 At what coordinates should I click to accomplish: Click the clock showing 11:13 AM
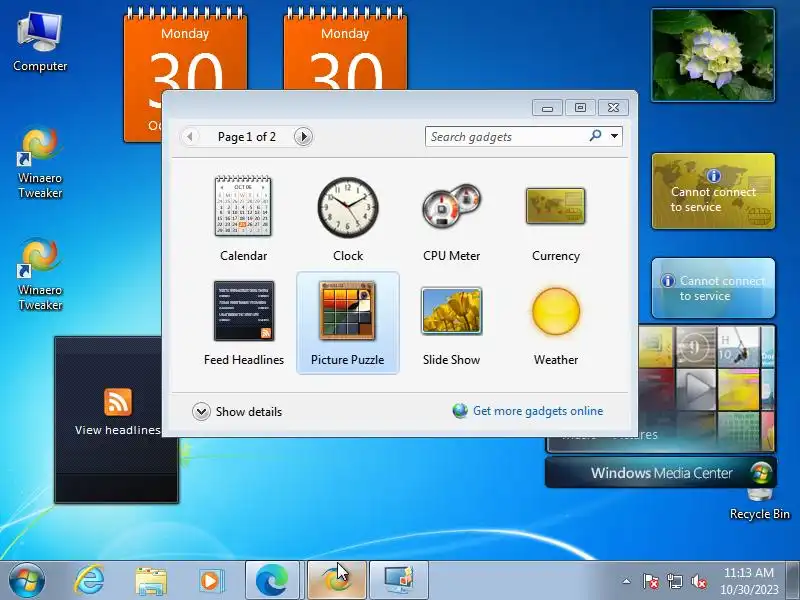pos(748,581)
